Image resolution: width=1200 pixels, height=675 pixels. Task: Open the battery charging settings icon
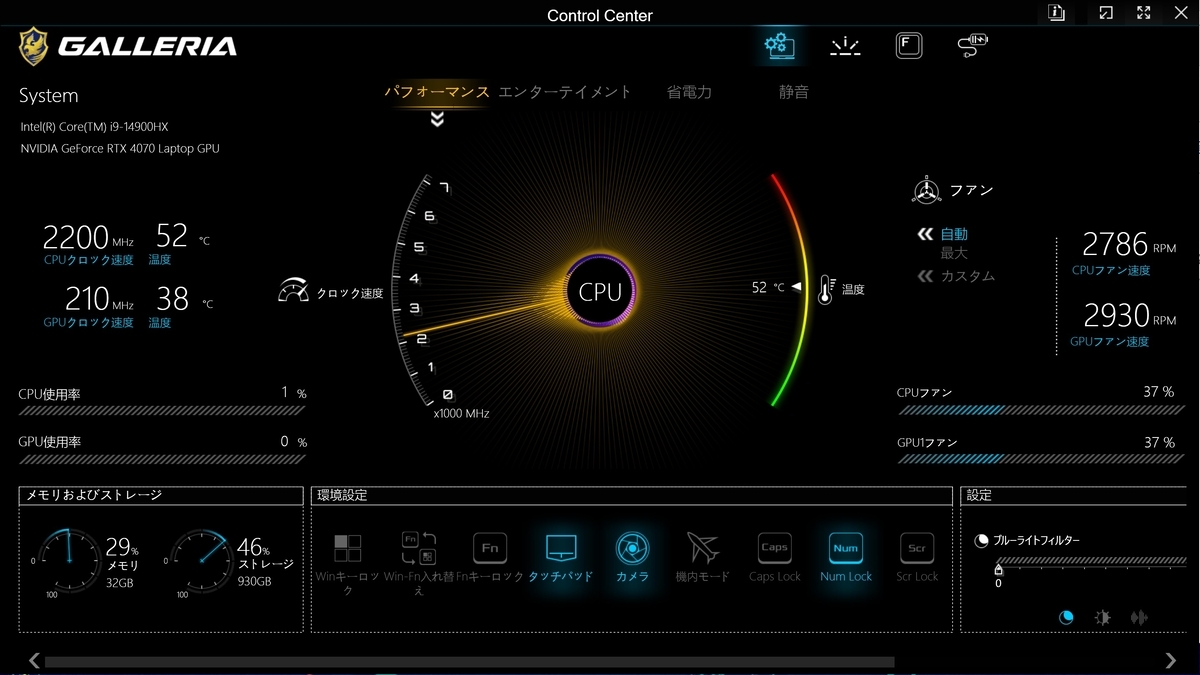tap(972, 46)
